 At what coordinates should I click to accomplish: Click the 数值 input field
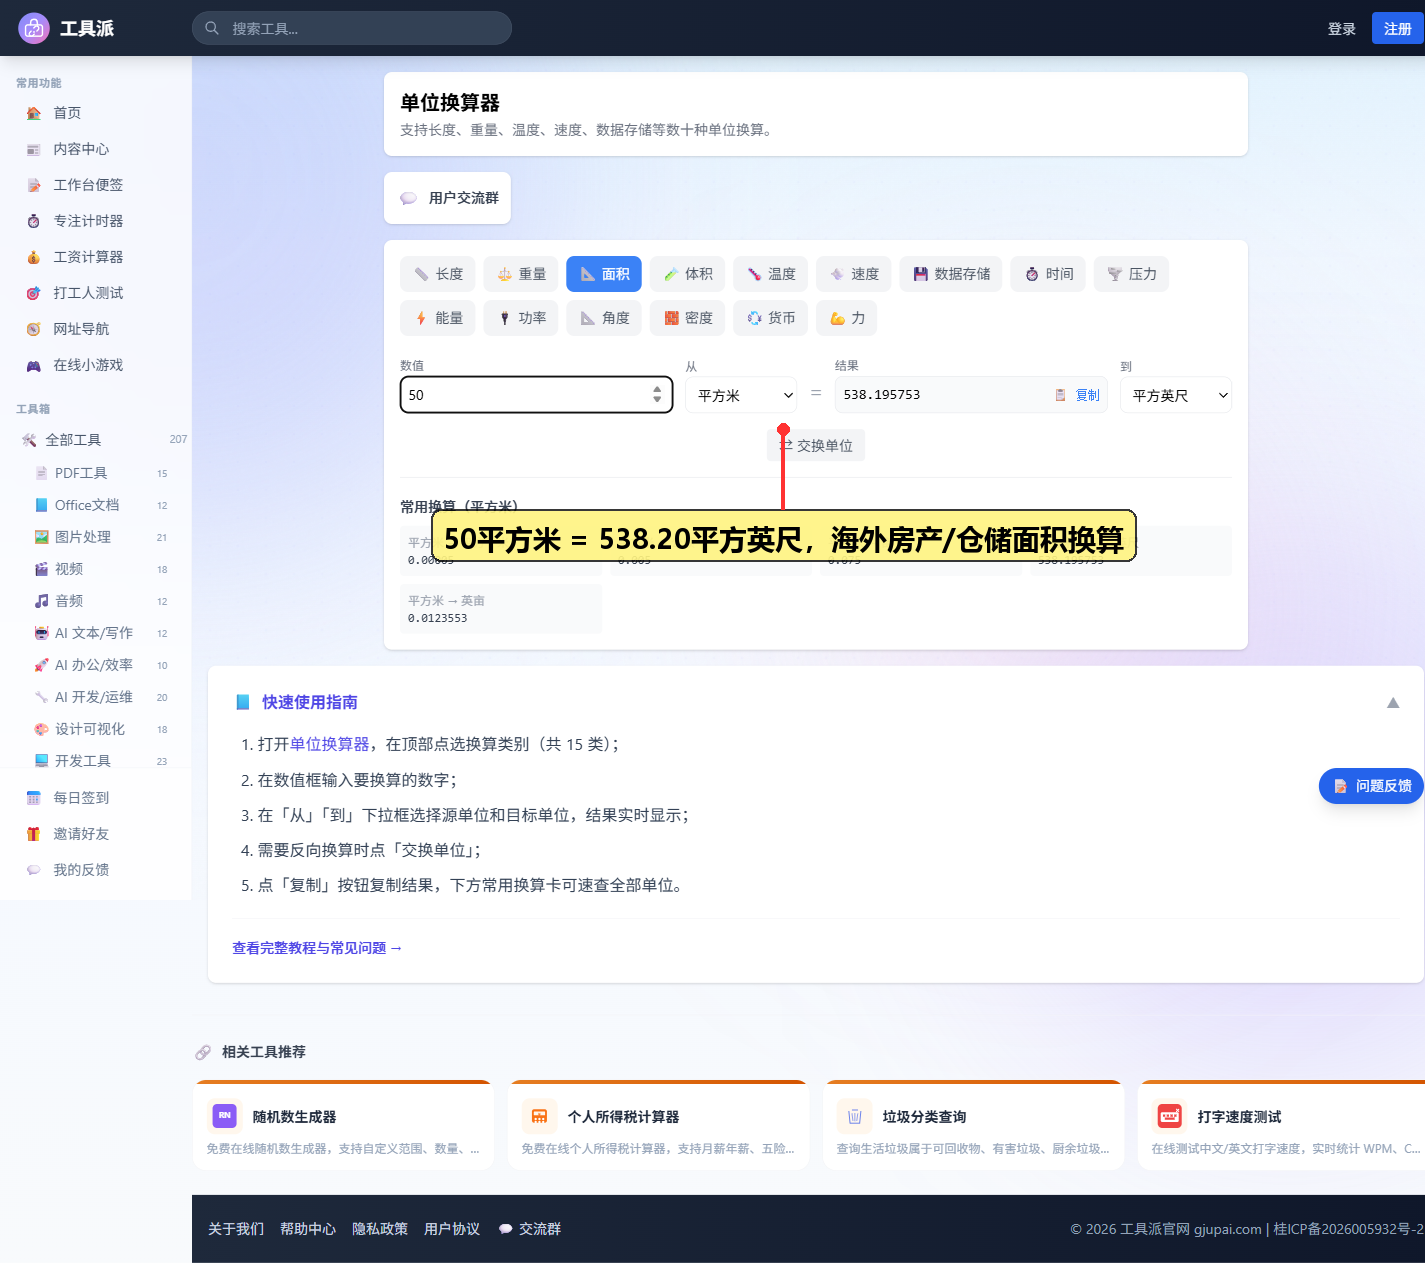[536, 395]
